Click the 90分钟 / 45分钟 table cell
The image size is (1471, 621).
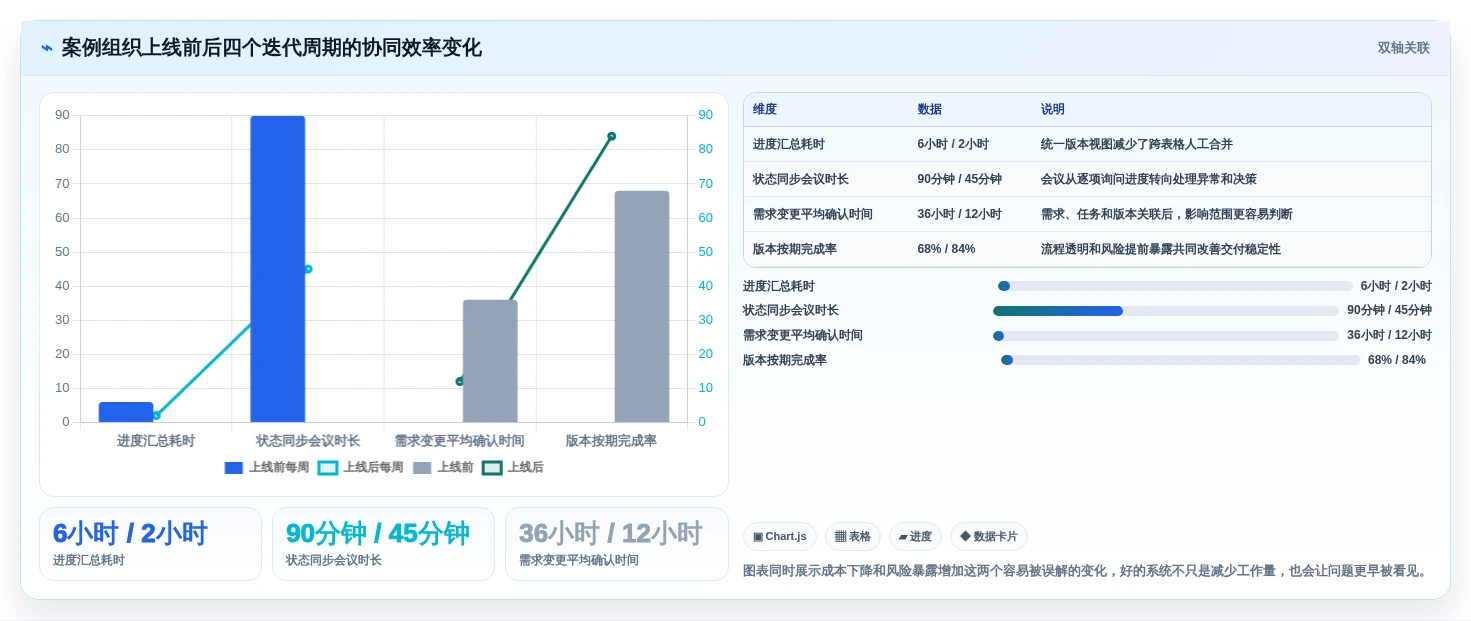click(x=960, y=179)
